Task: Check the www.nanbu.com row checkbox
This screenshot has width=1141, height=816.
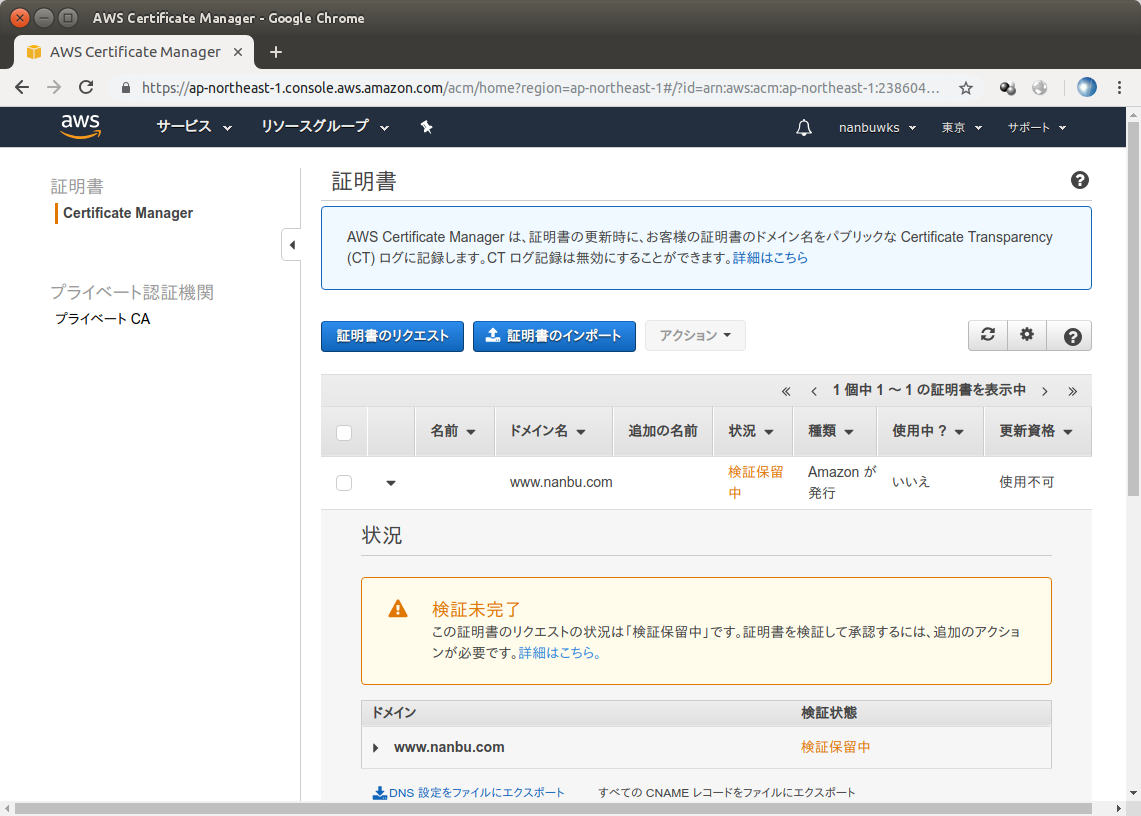Action: (x=344, y=482)
